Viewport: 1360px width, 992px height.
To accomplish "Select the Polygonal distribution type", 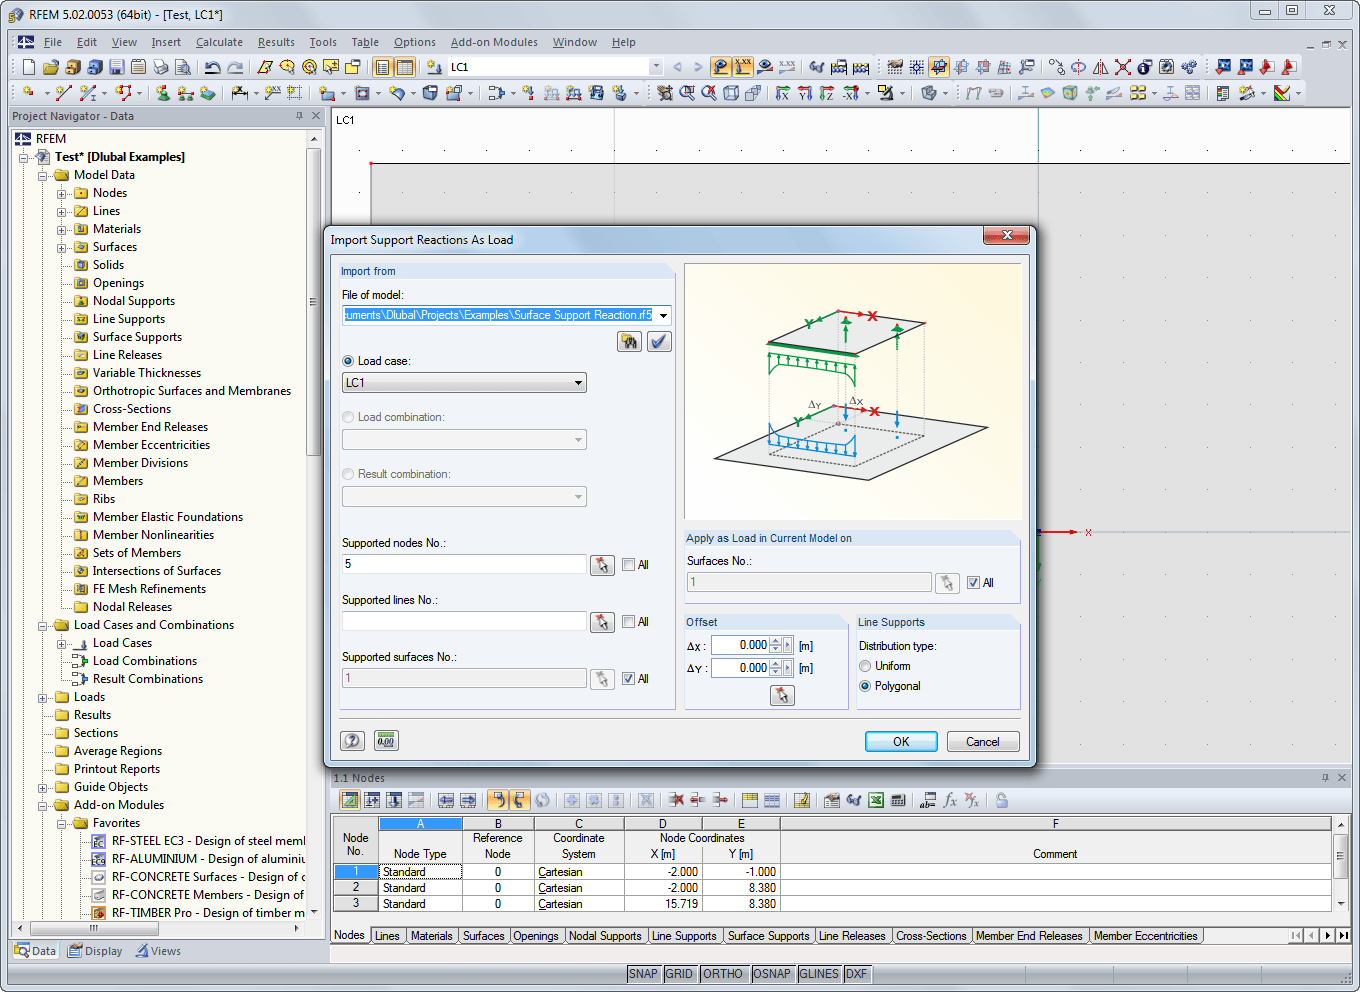I will 865,686.
